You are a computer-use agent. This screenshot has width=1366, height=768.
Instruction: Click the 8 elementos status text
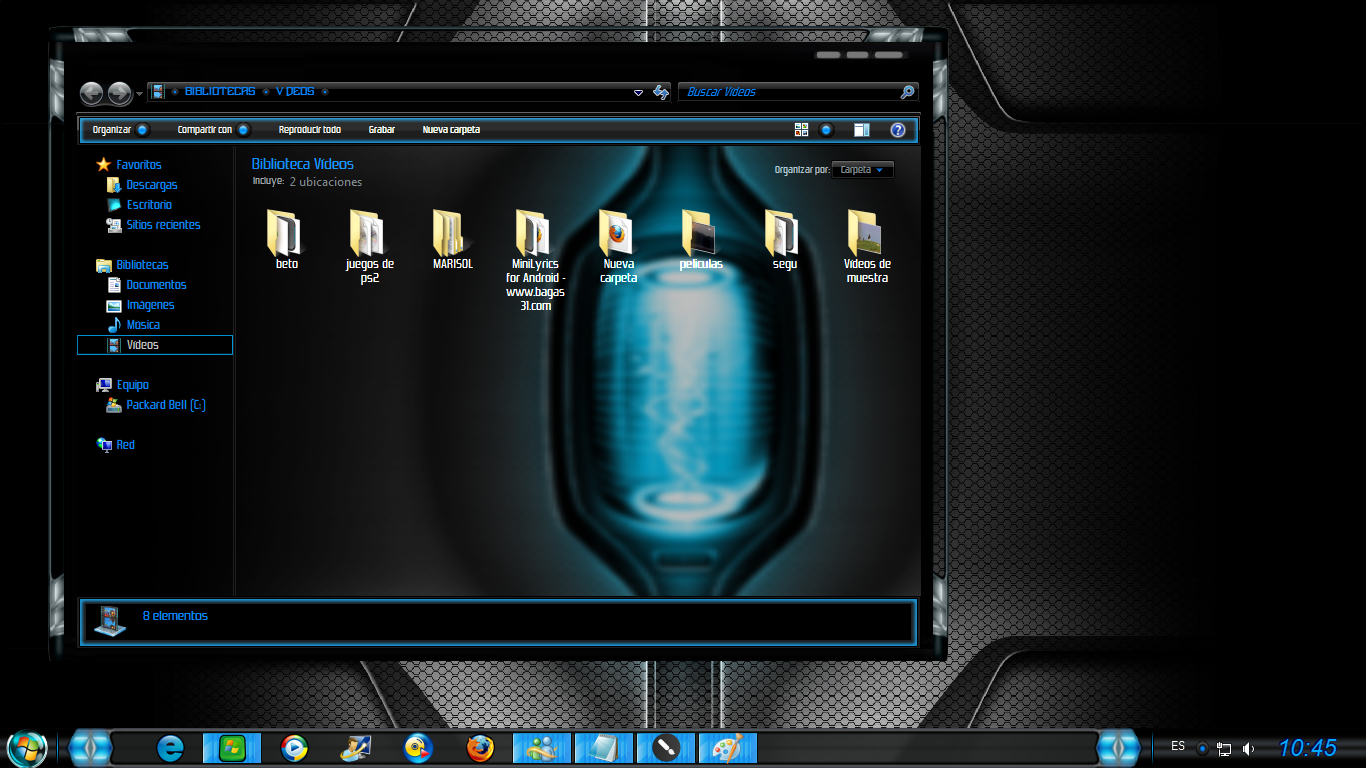click(175, 616)
